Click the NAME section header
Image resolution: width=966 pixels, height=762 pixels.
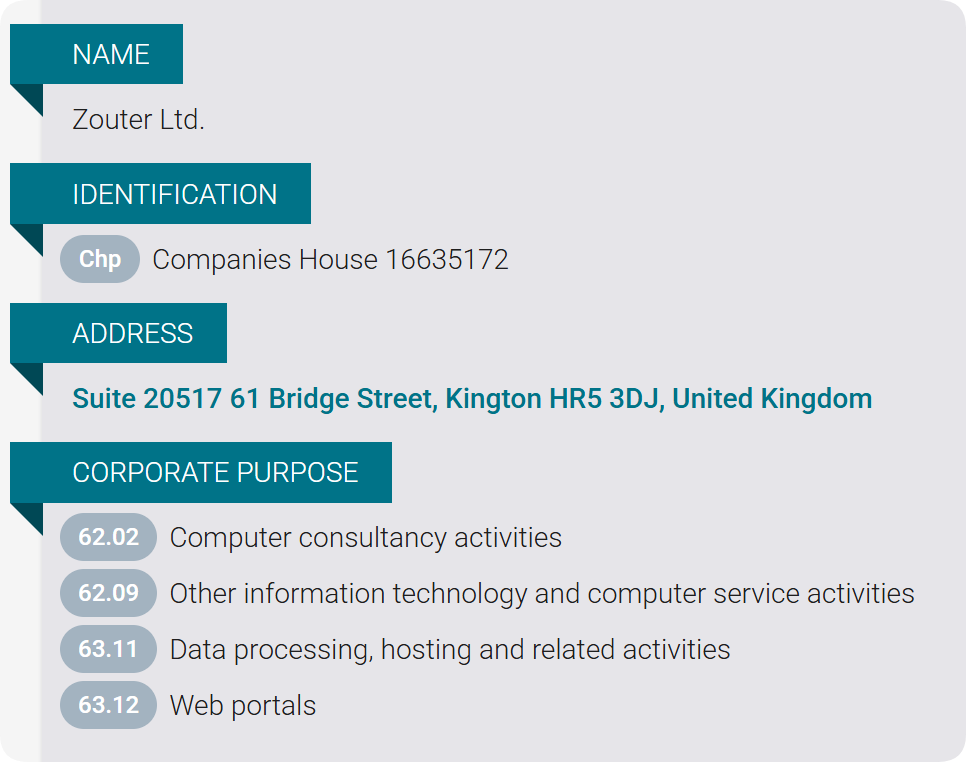pyautogui.click(x=110, y=54)
